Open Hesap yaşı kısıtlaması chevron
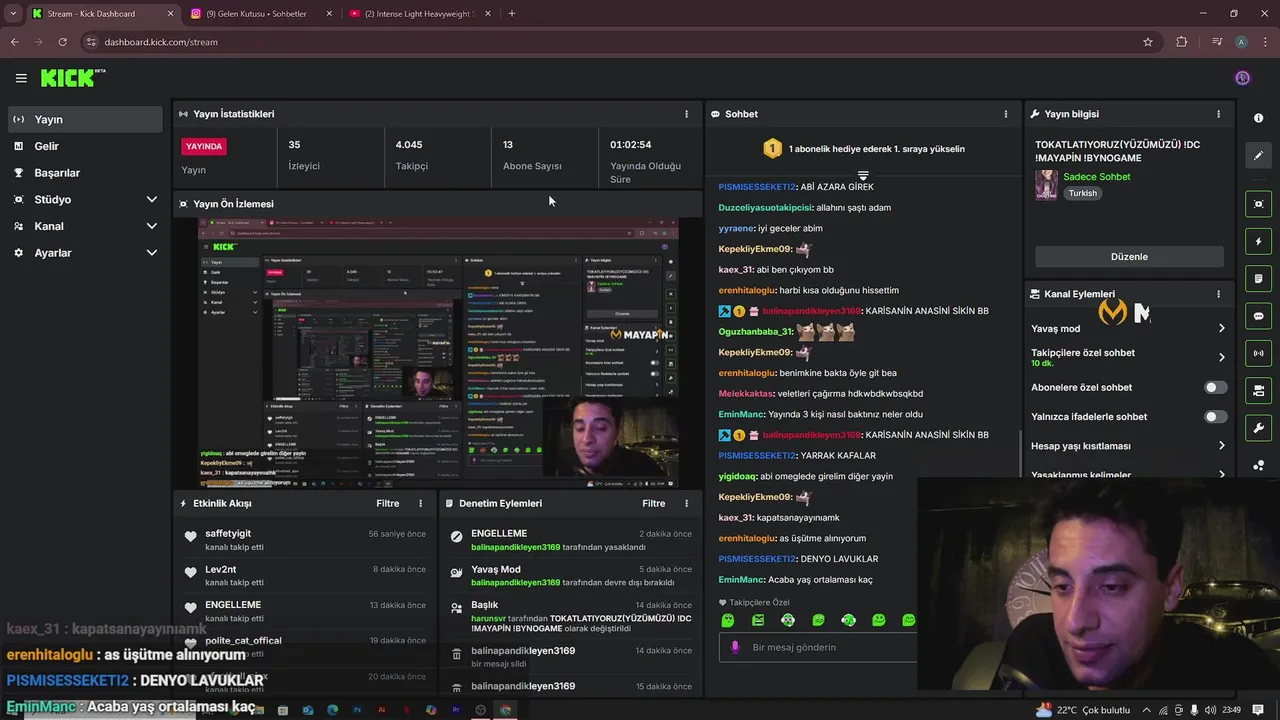1280x720 pixels. pos(1221,446)
